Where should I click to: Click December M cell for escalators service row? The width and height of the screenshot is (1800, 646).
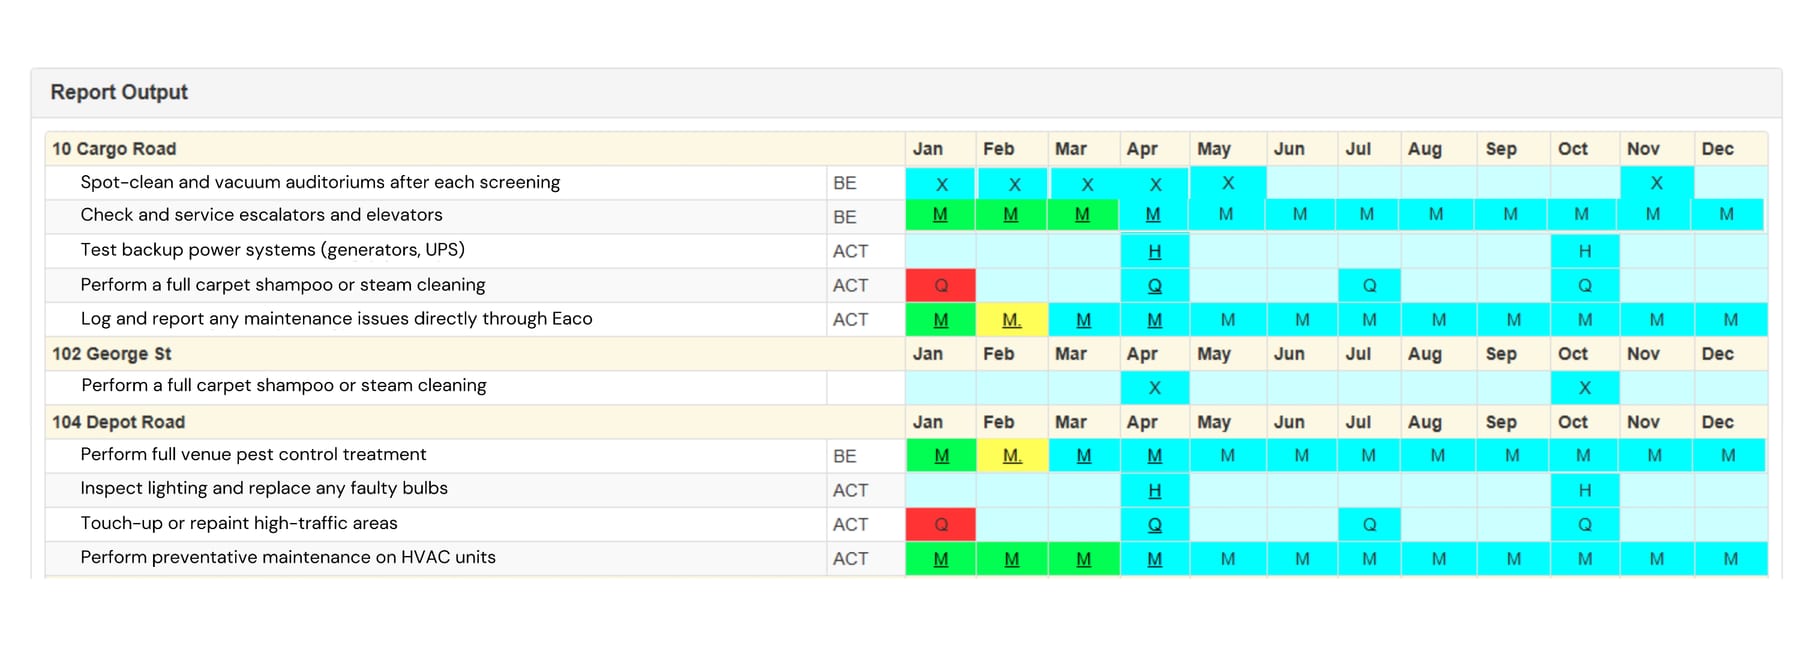pyautogui.click(x=1727, y=214)
